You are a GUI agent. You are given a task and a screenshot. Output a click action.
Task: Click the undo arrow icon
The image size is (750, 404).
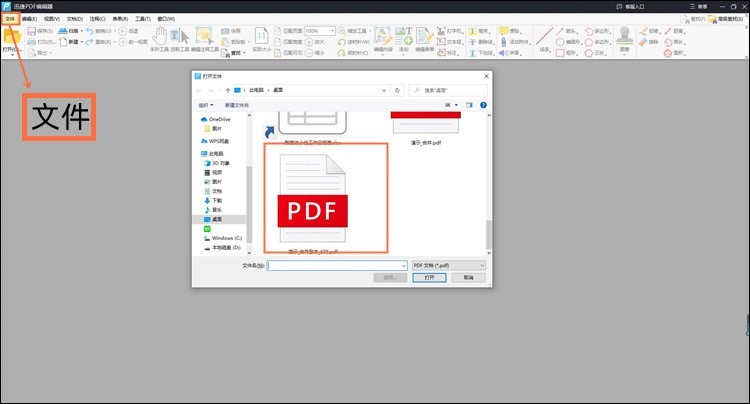(x=89, y=31)
